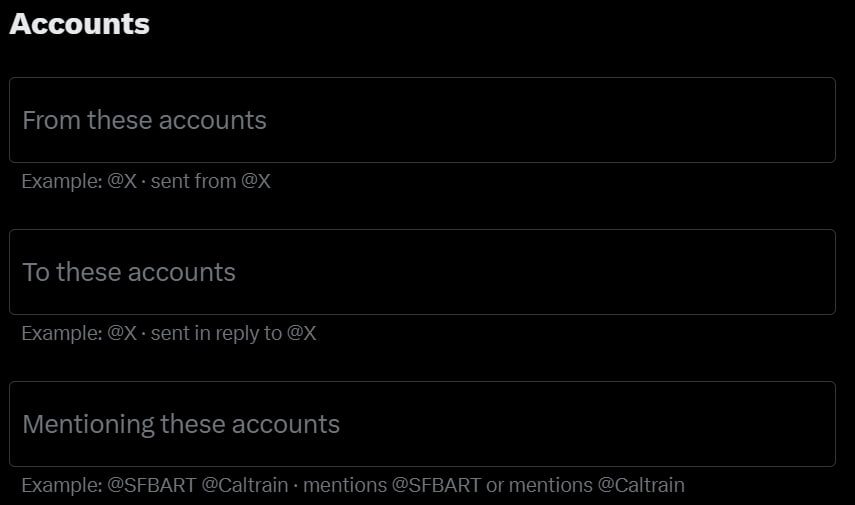Image resolution: width=855 pixels, height=505 pixels.
Task: Click the "From these accounts" placeholder text
Action: pyautogui.click(x=144, y=121)
